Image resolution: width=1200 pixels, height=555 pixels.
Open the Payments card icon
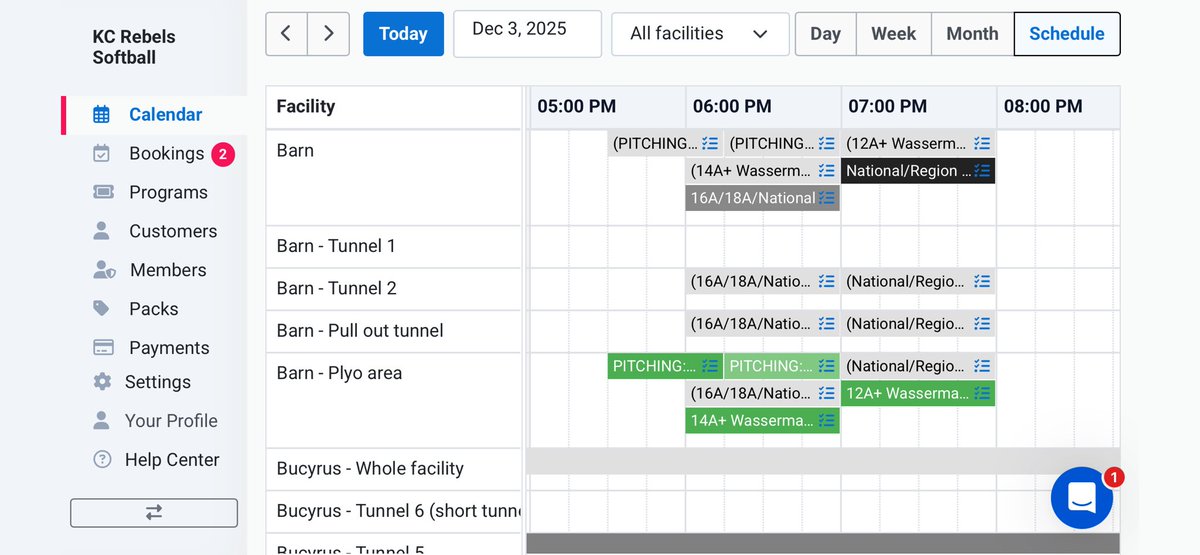[102, 348]
